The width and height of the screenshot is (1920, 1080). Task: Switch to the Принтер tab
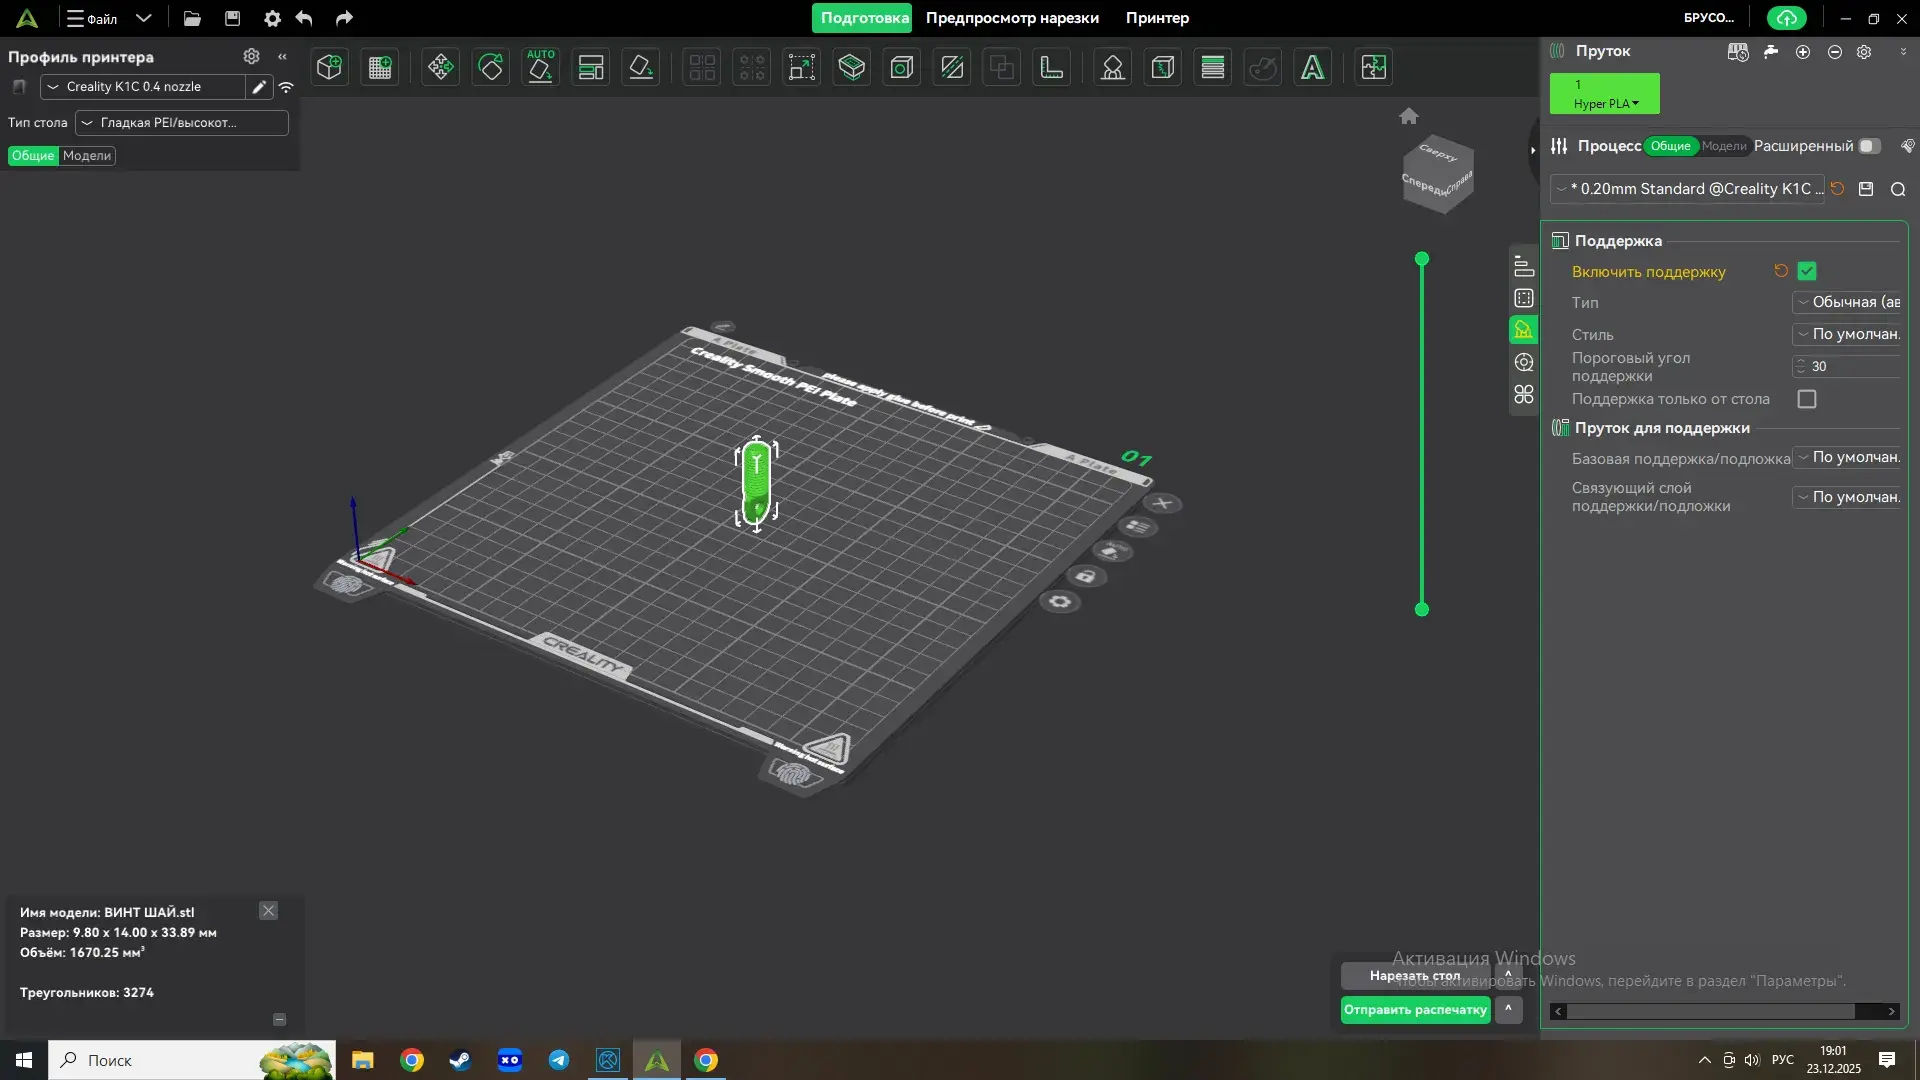point(1157,18)
